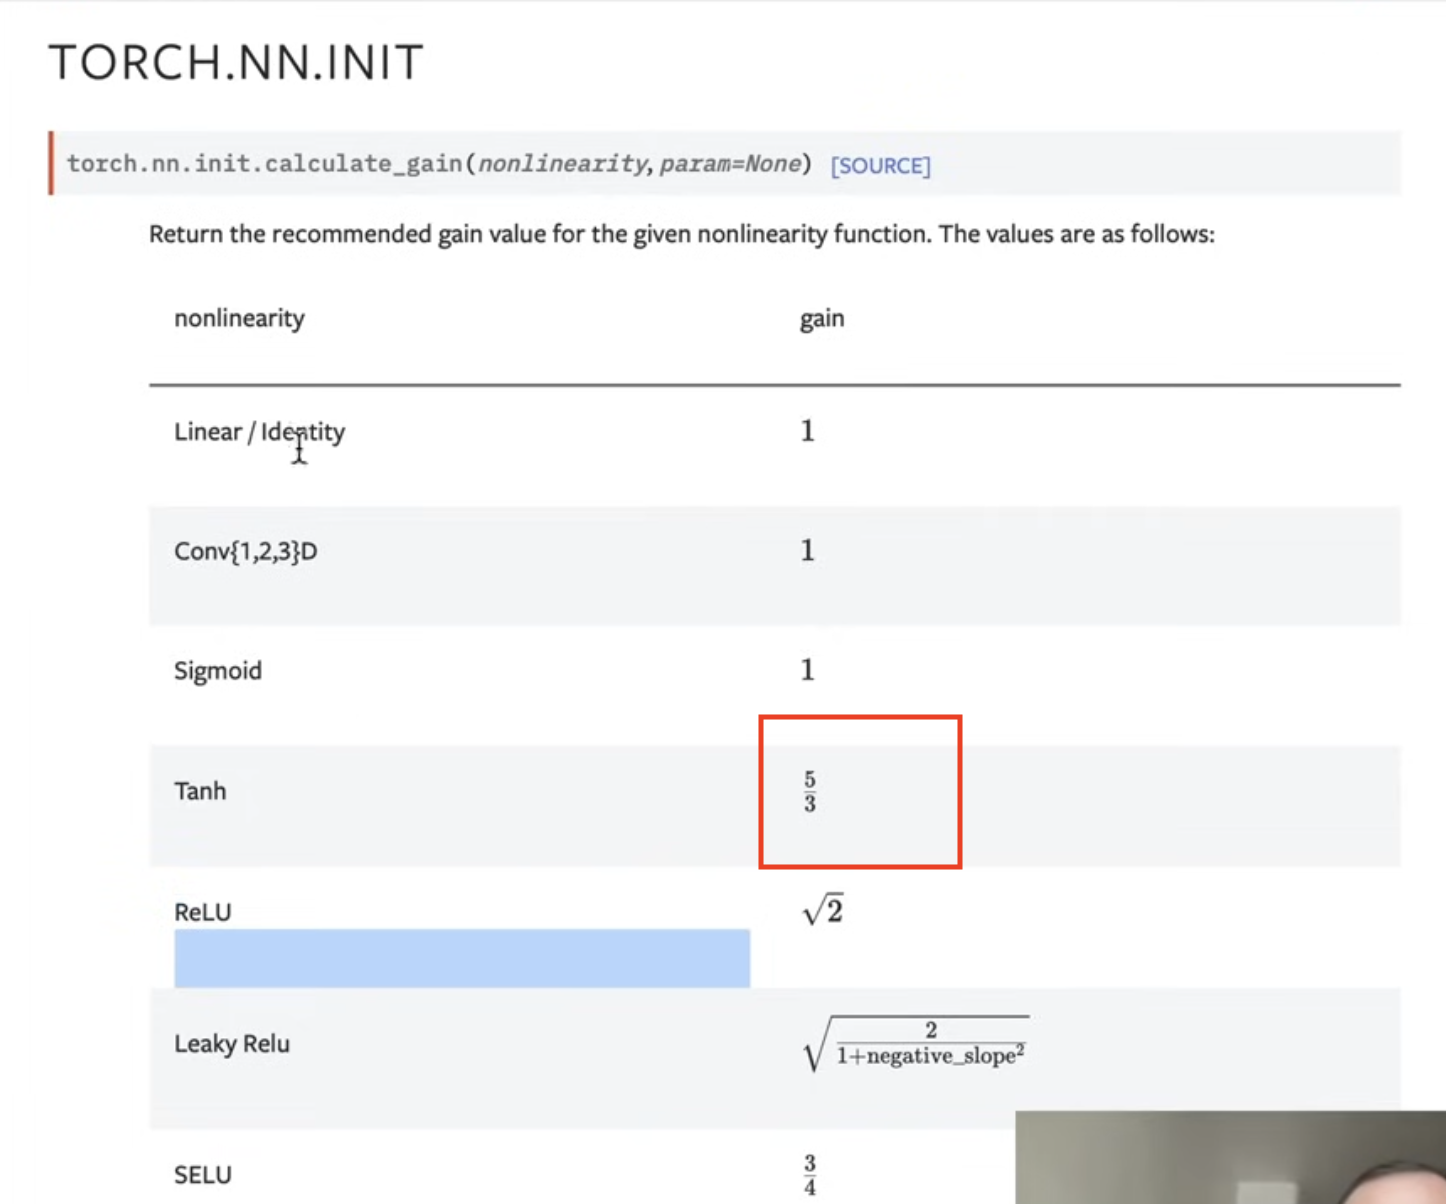This screenshot has width=1446, height=1204.
Task: Click the gain value 1 for Conv{1,2,3}D
Action: (807, 550)
